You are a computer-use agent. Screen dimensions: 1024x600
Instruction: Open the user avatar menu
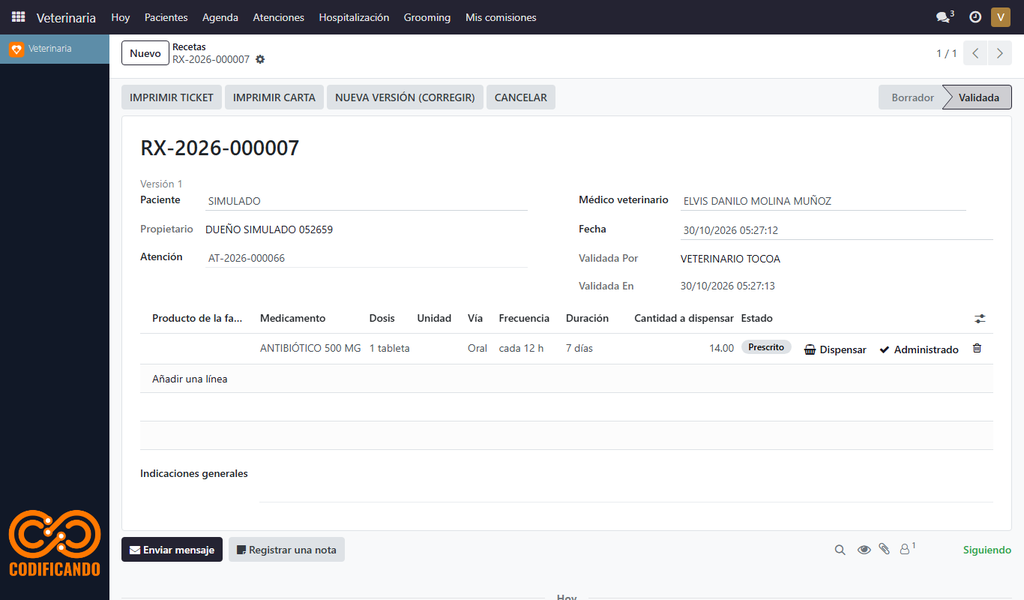pyautogui.click(x=1000, y=17)
